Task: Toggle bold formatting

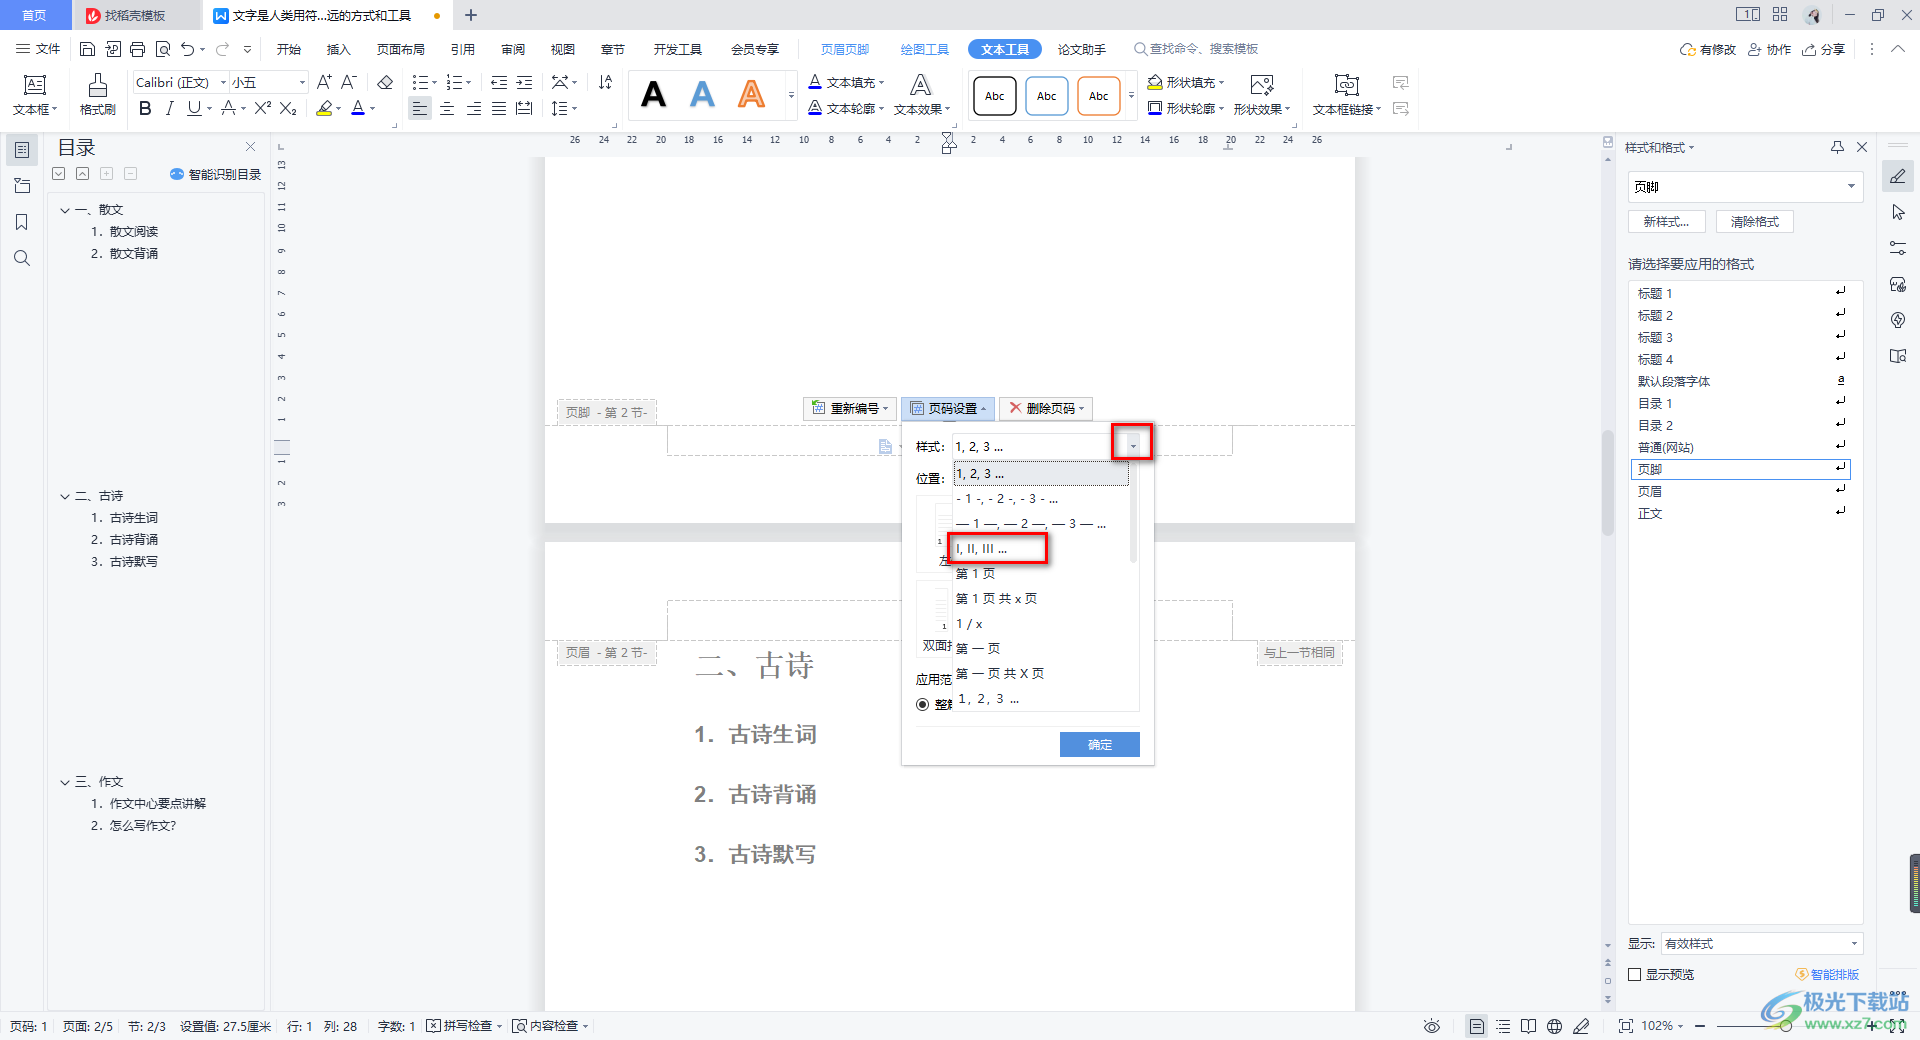Action: [145, 108]
